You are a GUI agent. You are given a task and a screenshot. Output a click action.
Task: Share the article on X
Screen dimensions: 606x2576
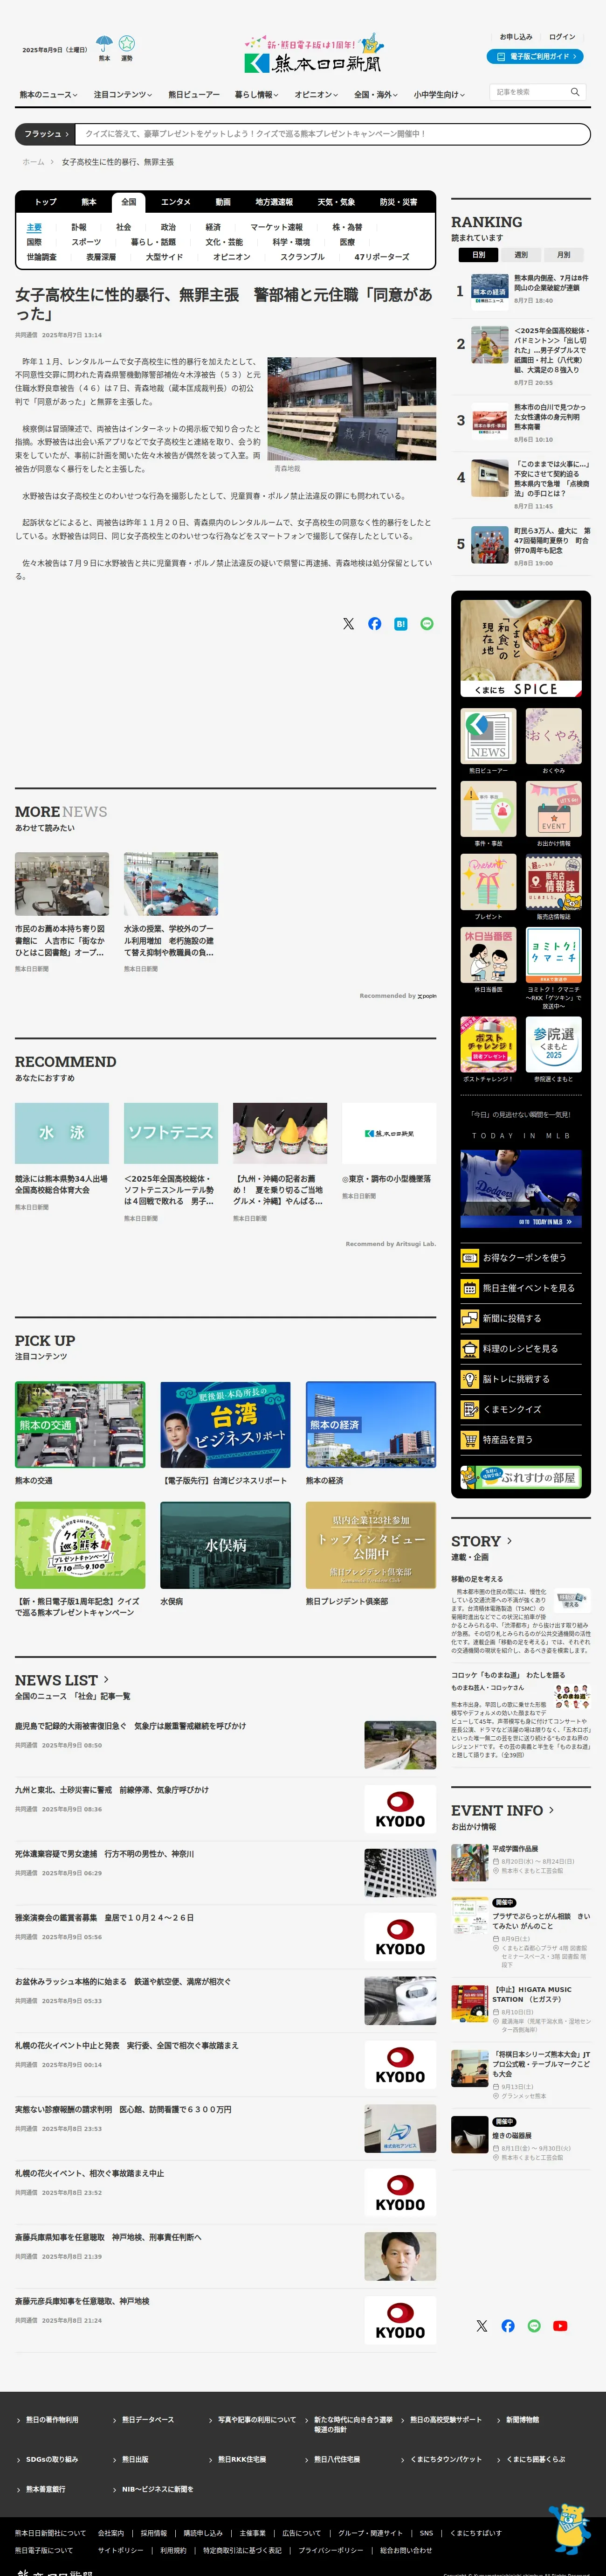pos(348,624)
